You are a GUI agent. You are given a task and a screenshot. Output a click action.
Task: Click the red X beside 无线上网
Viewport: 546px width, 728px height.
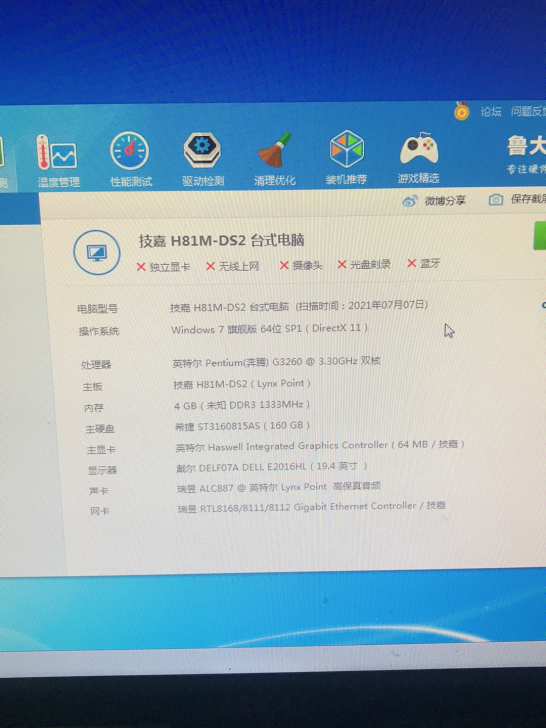click(210, 266)
